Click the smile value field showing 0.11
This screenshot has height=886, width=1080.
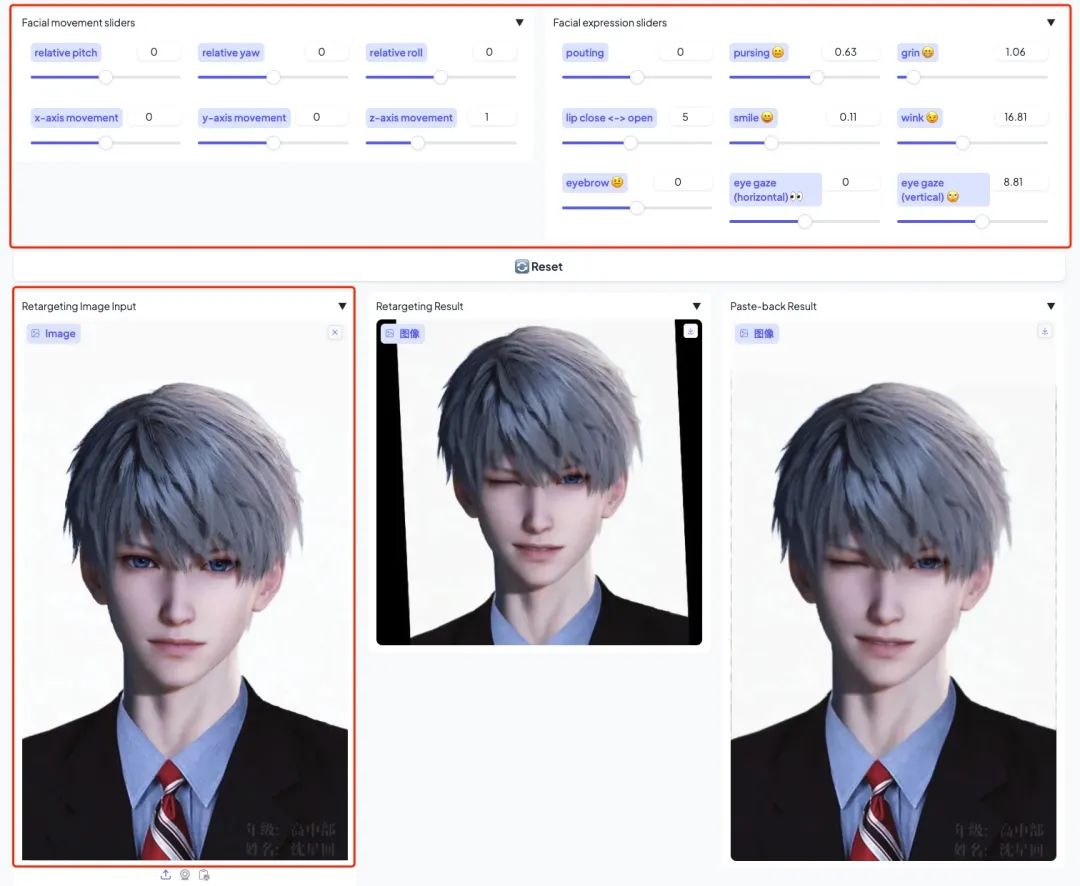(853, 117)
